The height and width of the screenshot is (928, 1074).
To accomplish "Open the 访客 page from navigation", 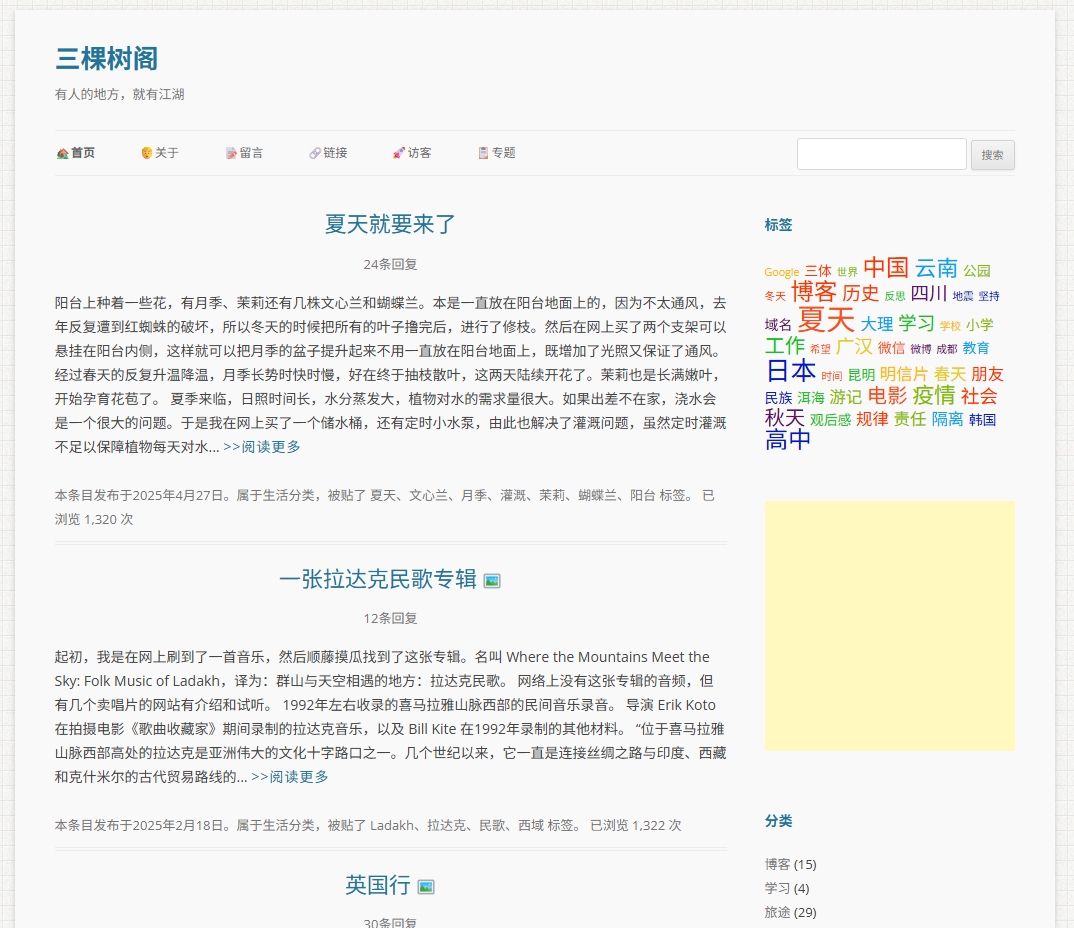I will (419, 153).
